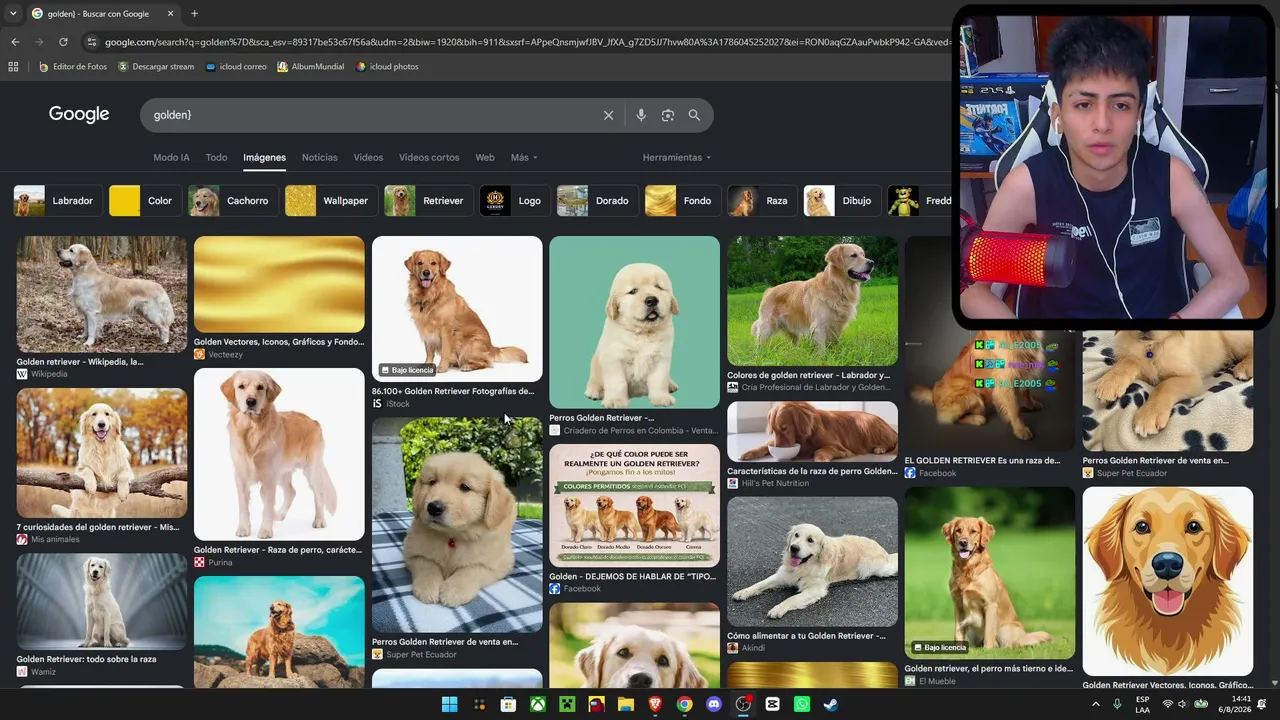Open Google Lens image search icon

point(668,115)
